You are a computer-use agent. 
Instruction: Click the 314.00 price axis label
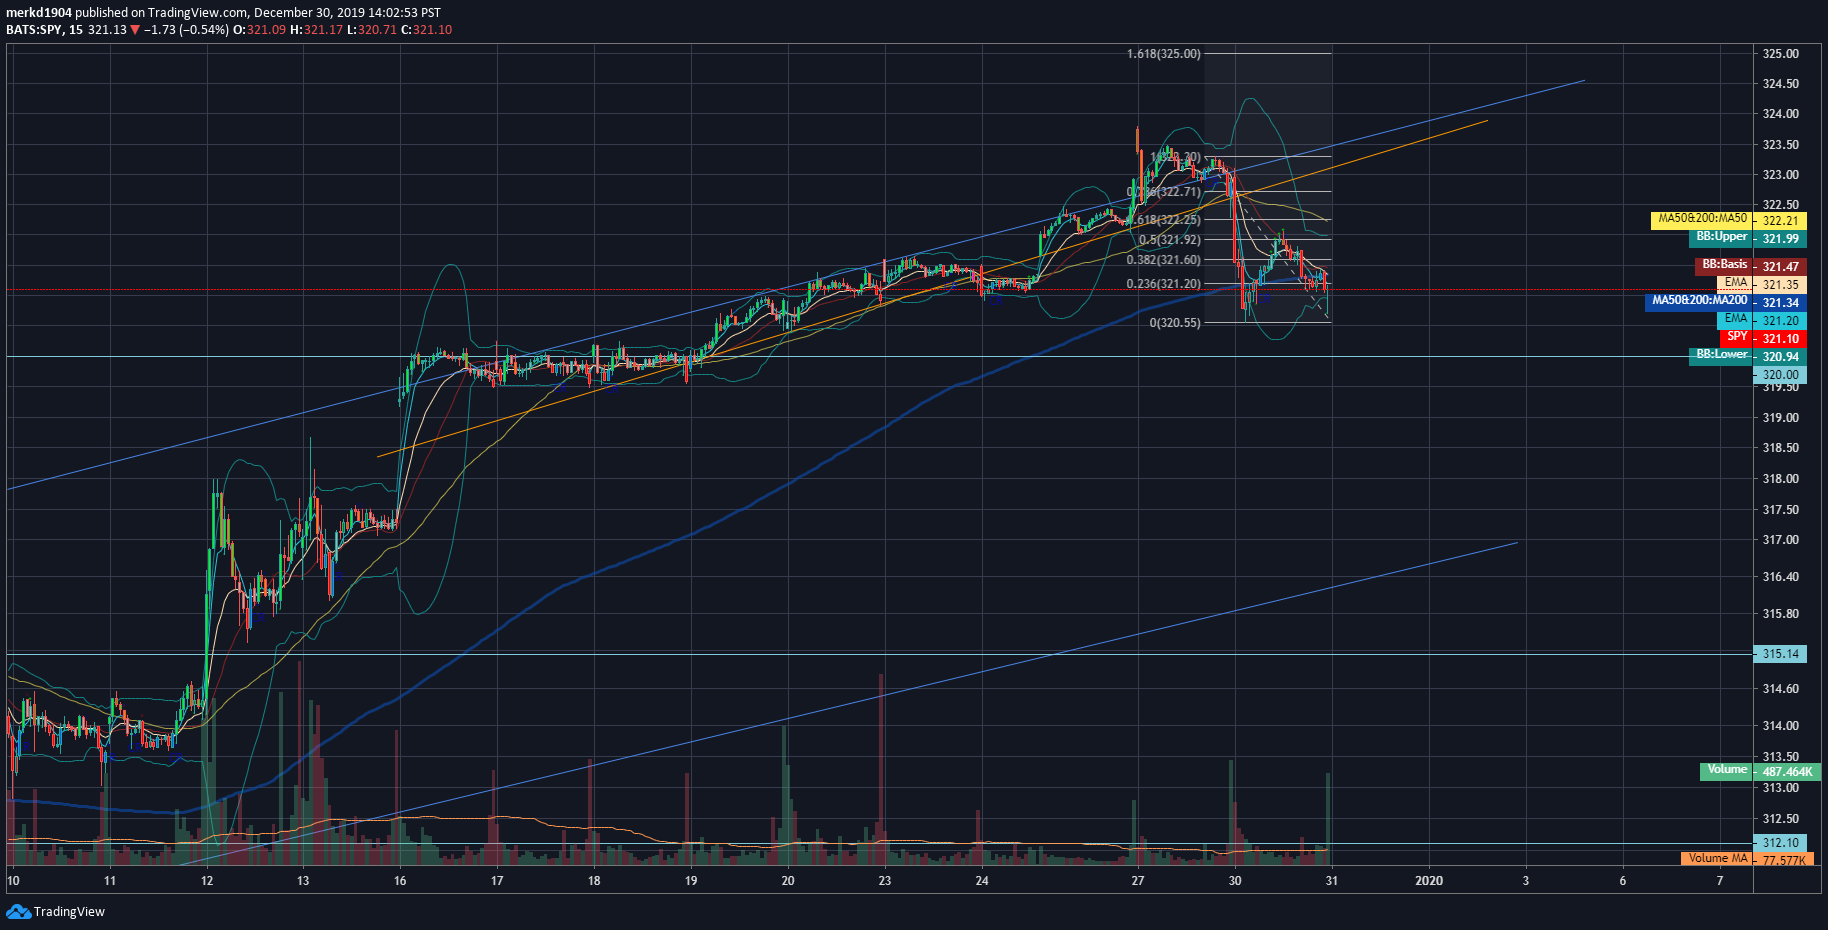(x=1780, y=726)
